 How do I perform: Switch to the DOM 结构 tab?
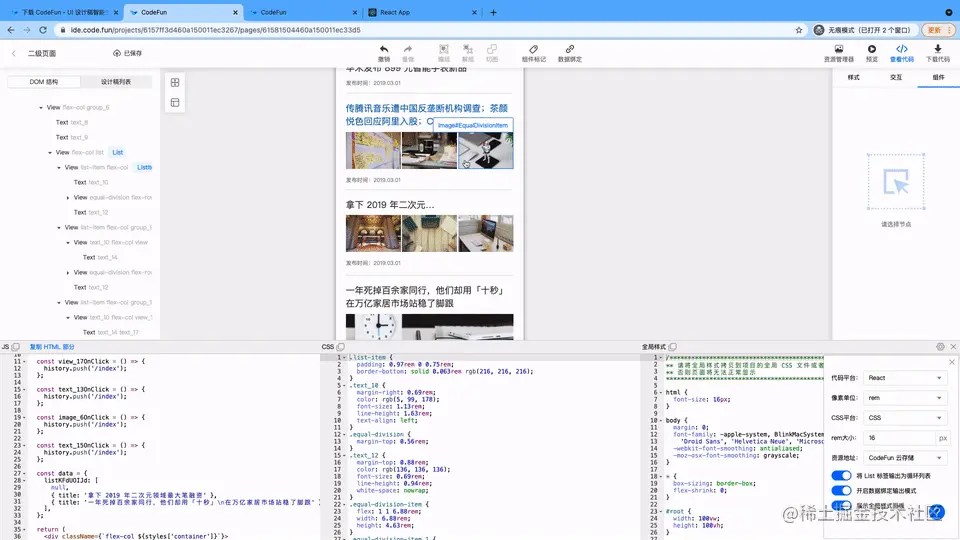tap(43, 81)
